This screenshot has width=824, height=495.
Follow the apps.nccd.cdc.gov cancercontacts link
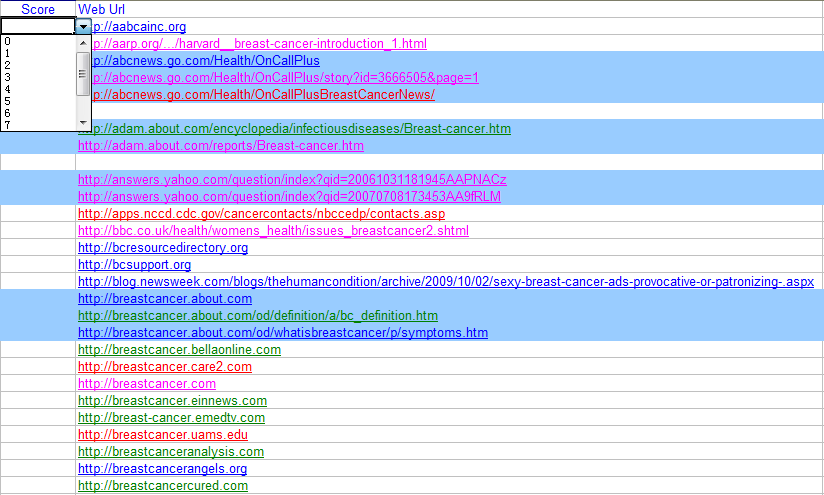pos(261,214)
